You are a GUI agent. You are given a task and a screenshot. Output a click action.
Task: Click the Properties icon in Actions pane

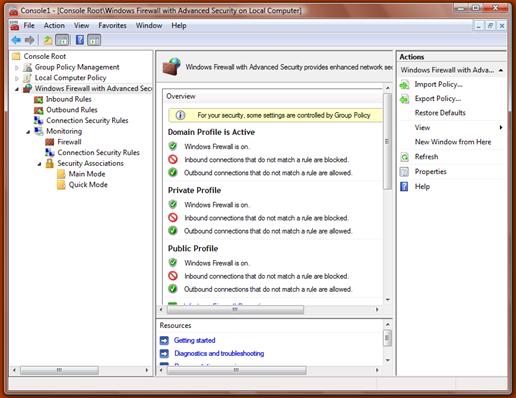404,172
